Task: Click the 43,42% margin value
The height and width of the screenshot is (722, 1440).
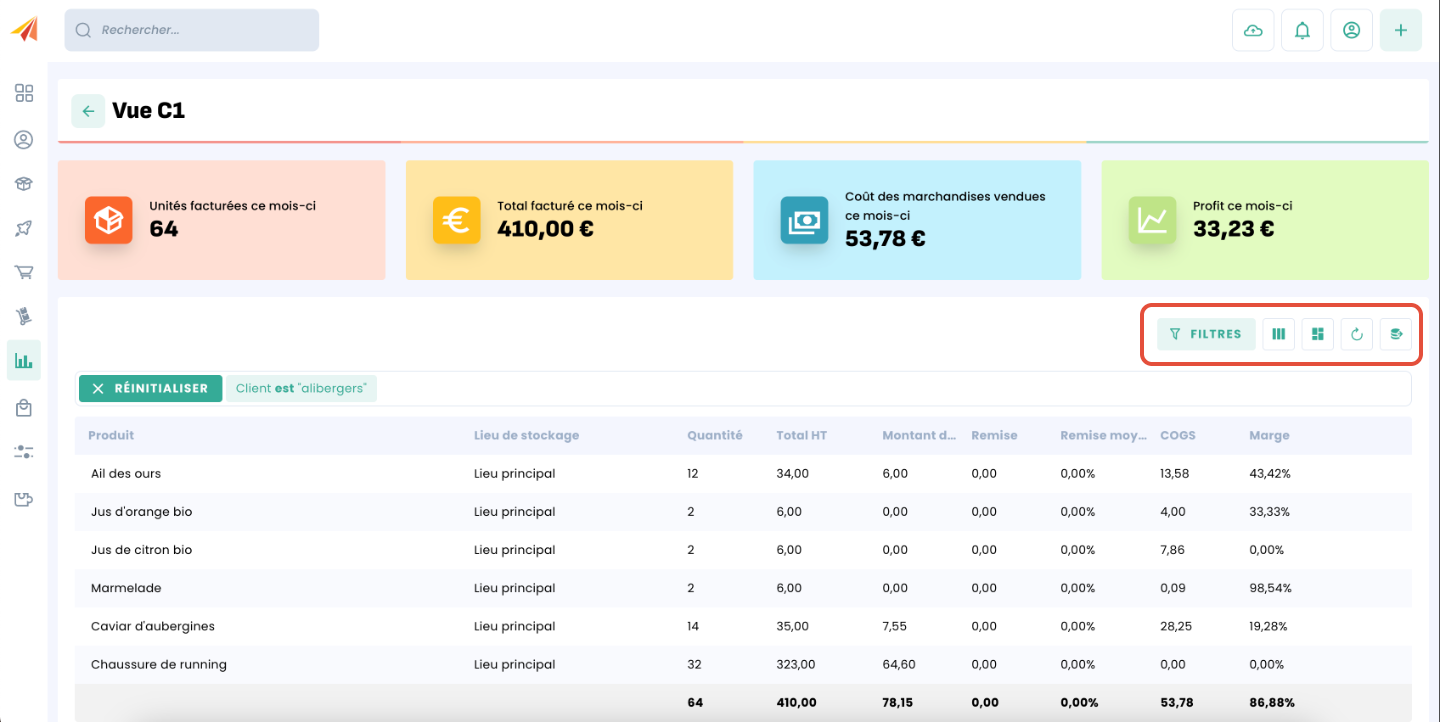Action: coord(1270,473)
